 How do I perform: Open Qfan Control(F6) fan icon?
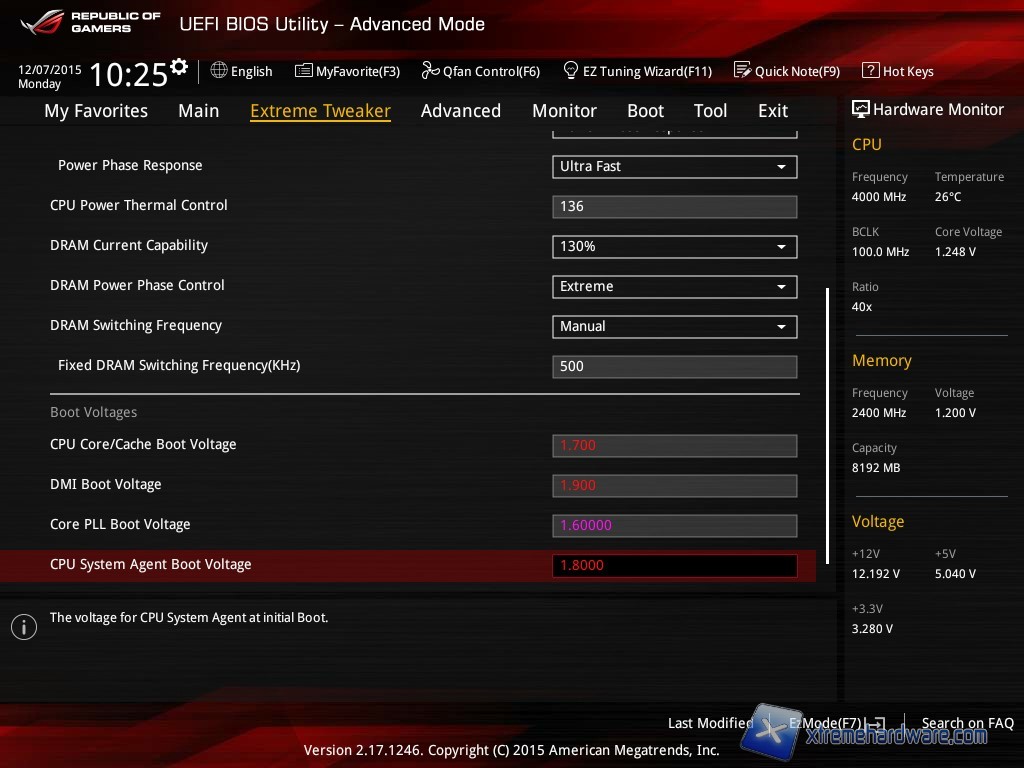(x=430, y=71)
